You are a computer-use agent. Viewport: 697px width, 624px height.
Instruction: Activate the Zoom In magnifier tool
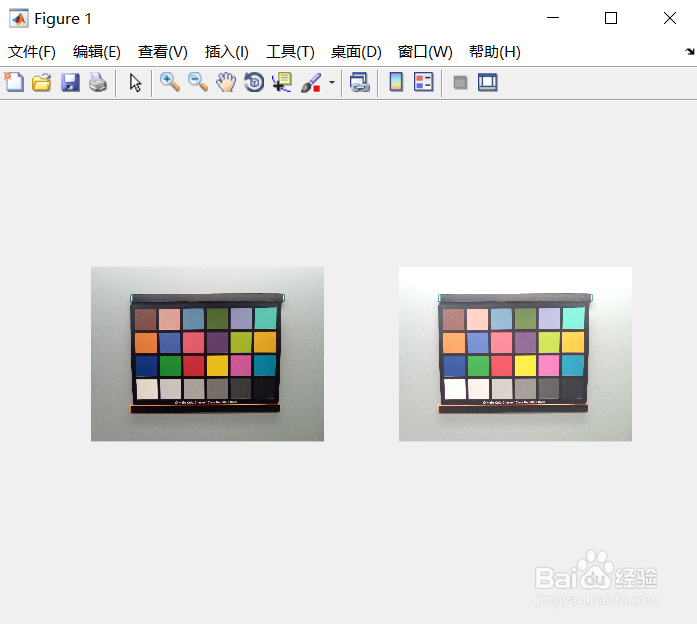click(x=170, y=83)
